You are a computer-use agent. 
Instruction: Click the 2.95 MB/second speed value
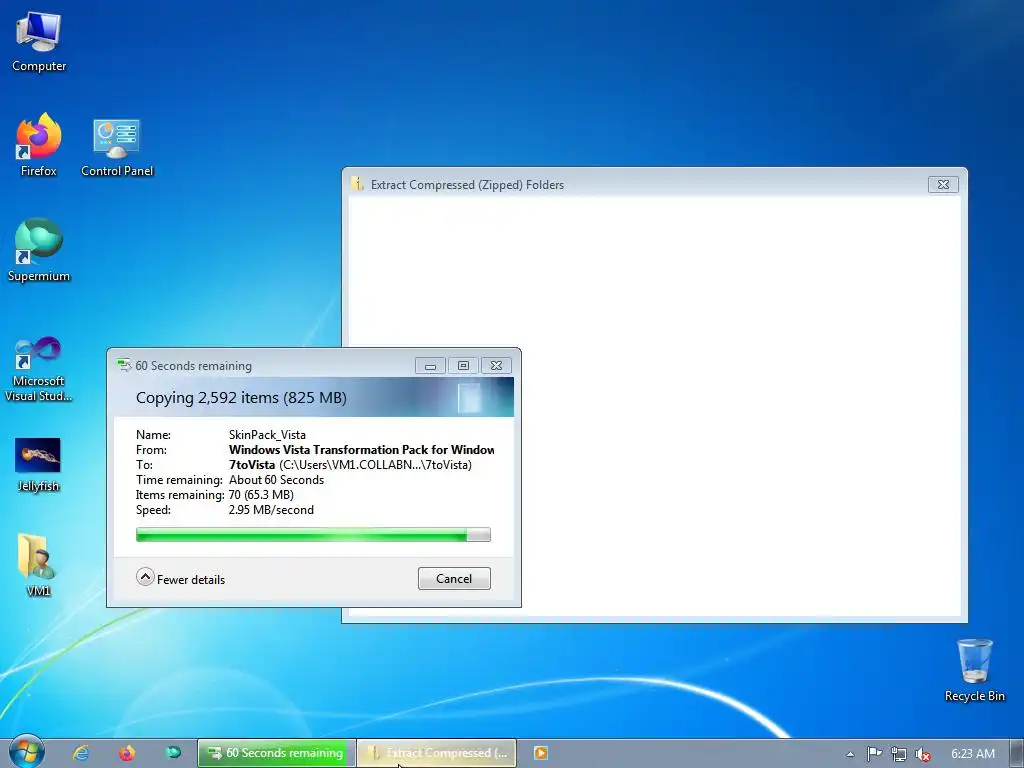pyautogui.click(x=271, y=510)
